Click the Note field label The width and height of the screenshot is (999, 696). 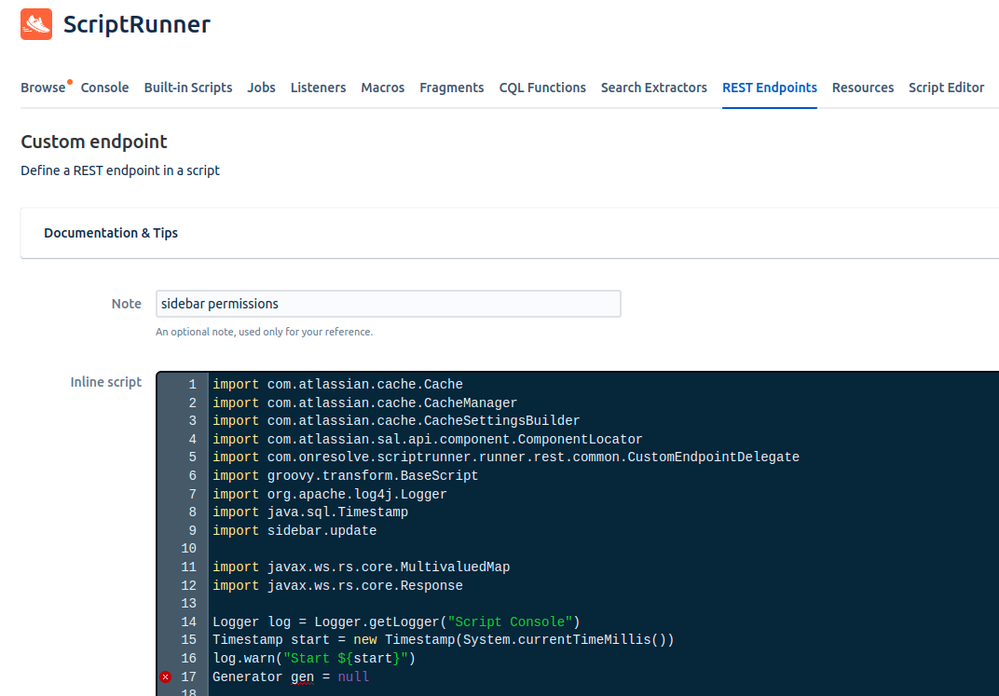pyautogui.click(x=126, y=304)
